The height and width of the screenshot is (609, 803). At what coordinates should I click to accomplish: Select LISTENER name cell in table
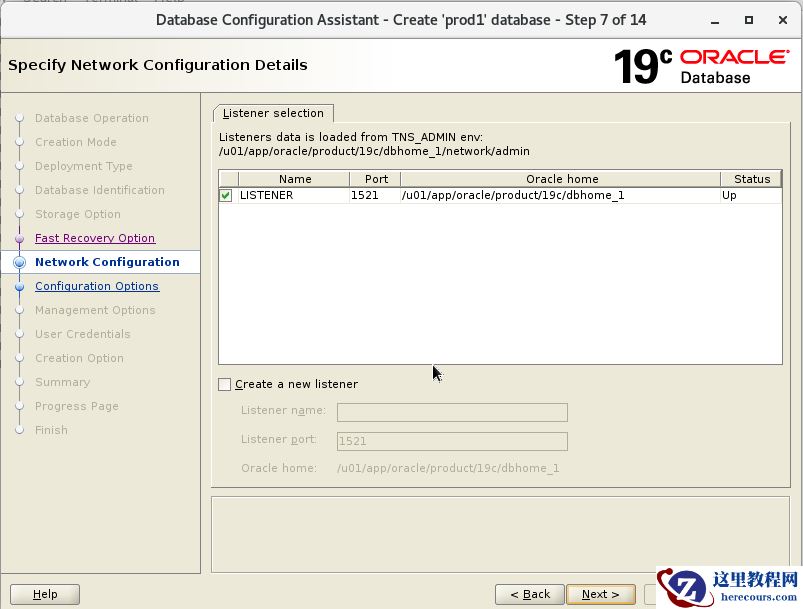(x=294, y=195)
